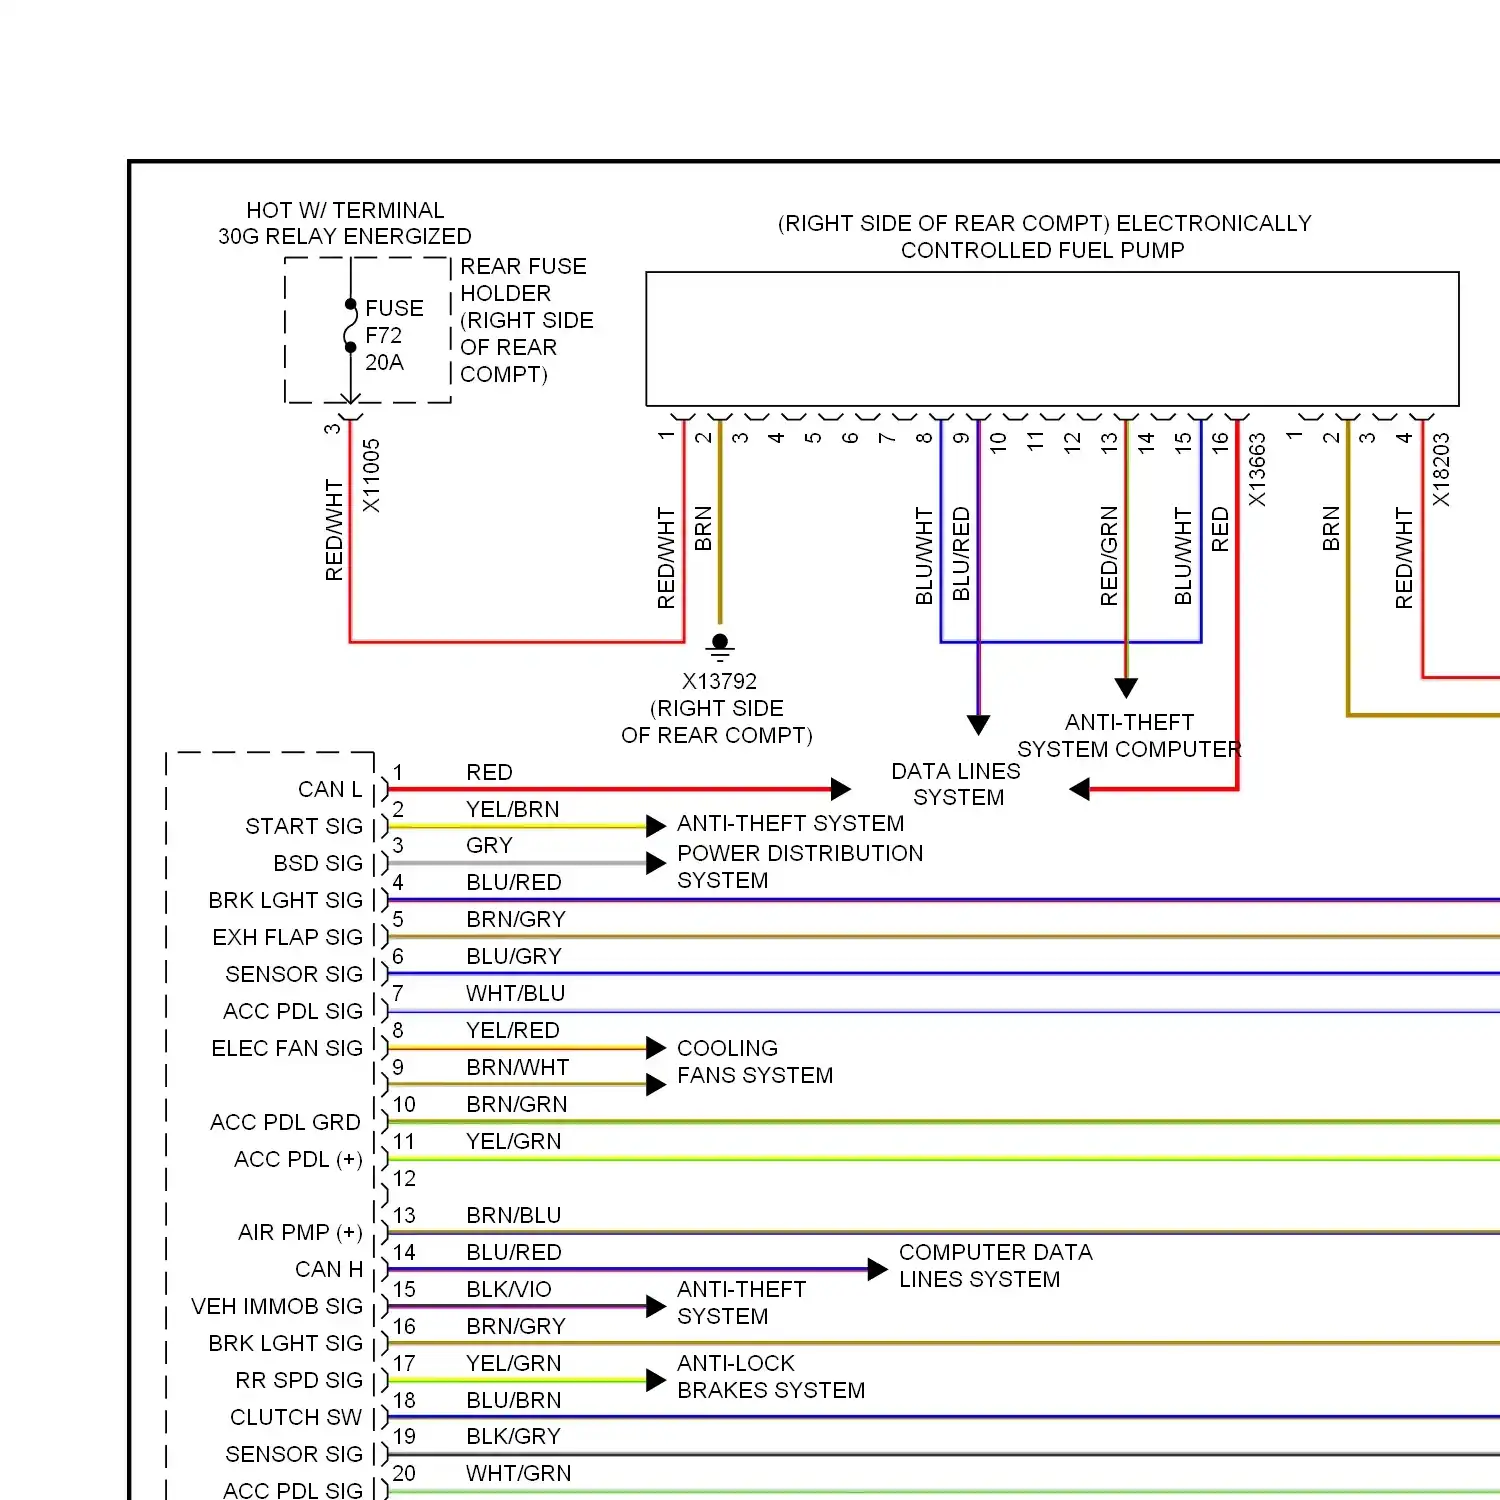Click pin number 19 on the lower connector
The width and height of the screenshot is (1500, 1500).
pyautogui.click(x=404, y=1436)
